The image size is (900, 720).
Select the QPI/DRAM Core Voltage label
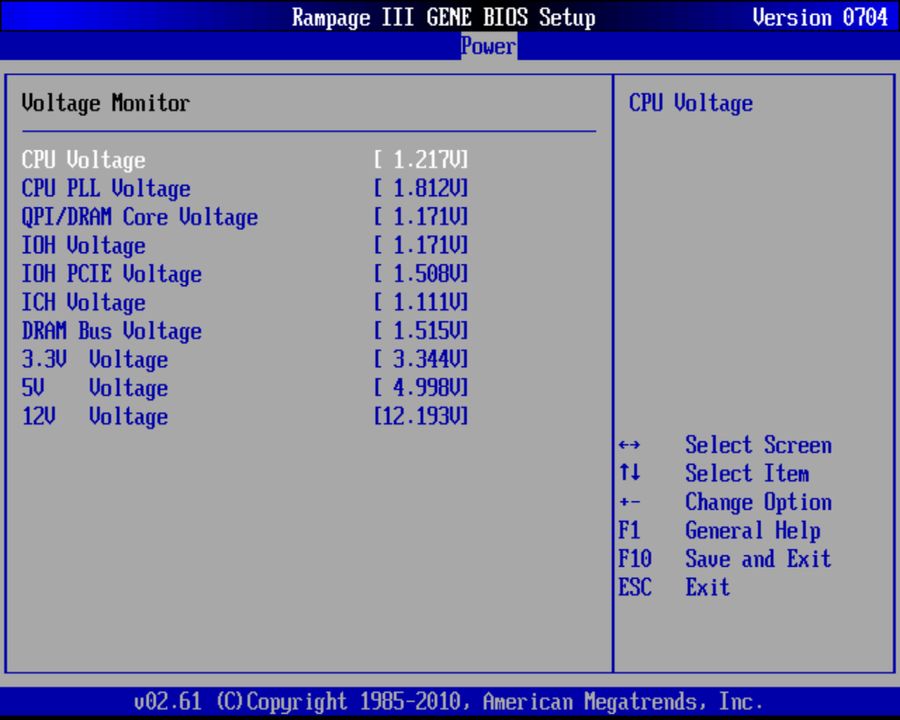click(x=139, y=217)
